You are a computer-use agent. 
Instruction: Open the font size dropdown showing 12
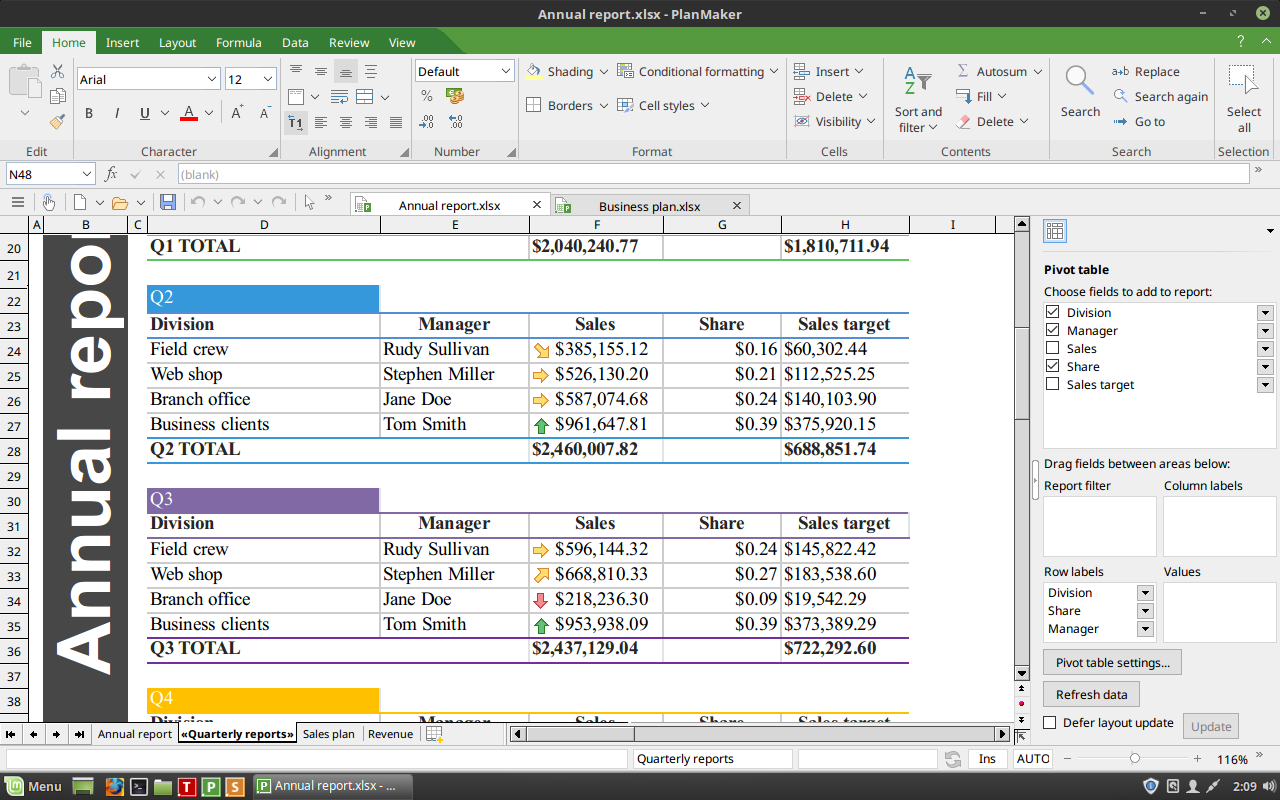[268, 79]
